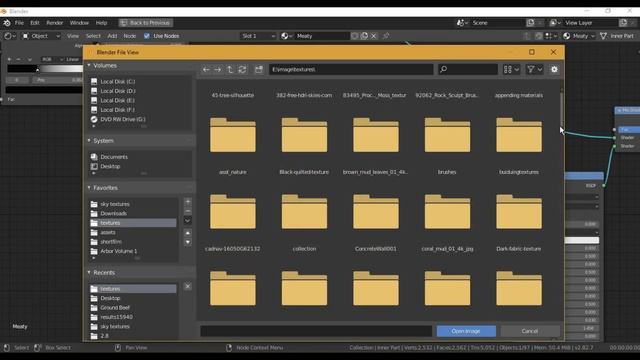Open file view settings gear icon
640x360 pixels.
(554, 70)
